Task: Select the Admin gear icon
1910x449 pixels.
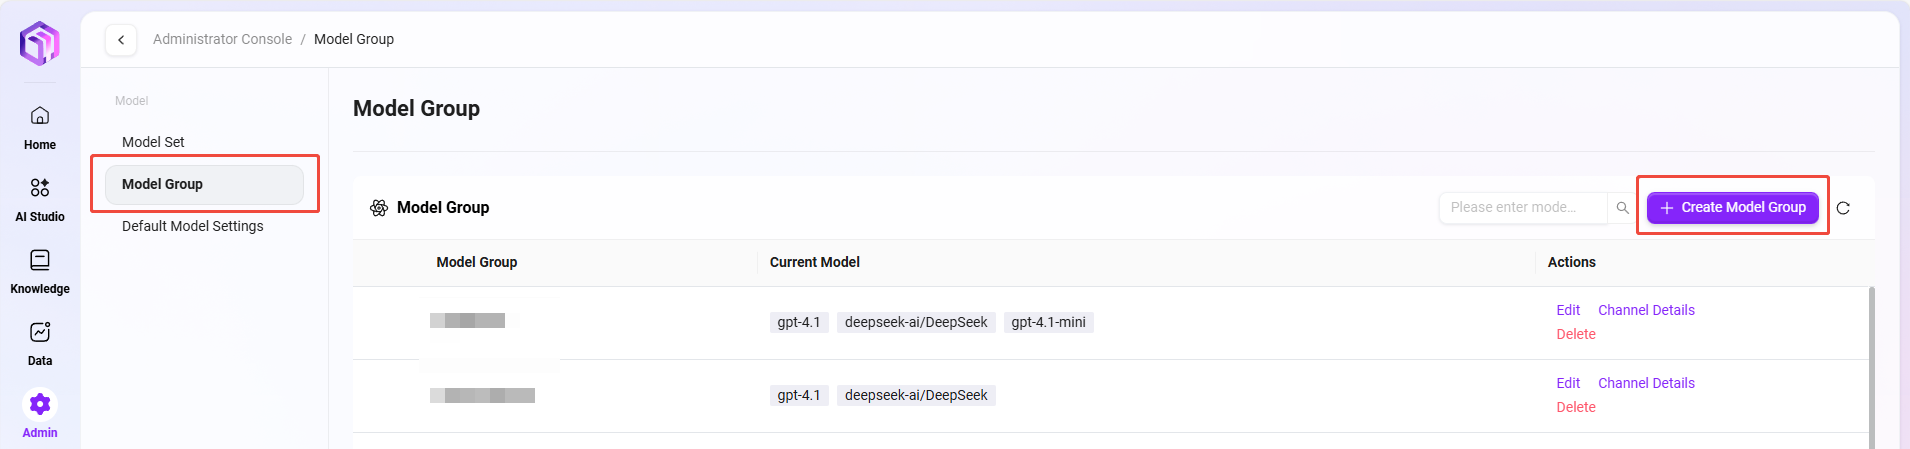Action: (x=40, y=404)
